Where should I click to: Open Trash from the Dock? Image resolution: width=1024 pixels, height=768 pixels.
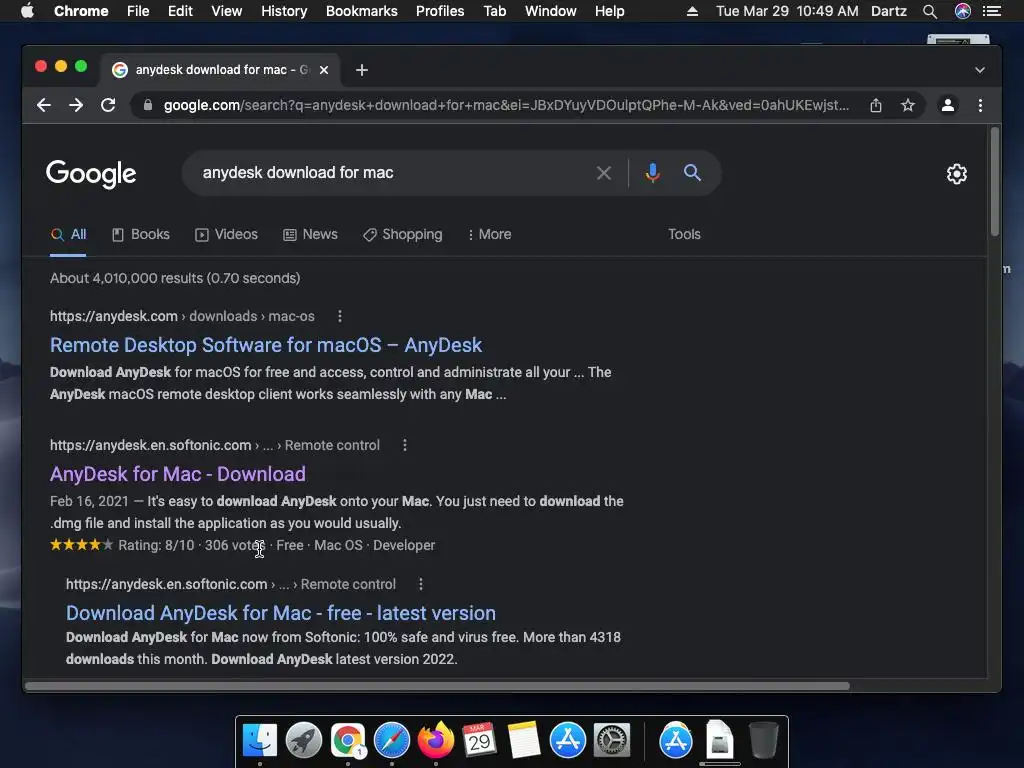pos(763,741)
